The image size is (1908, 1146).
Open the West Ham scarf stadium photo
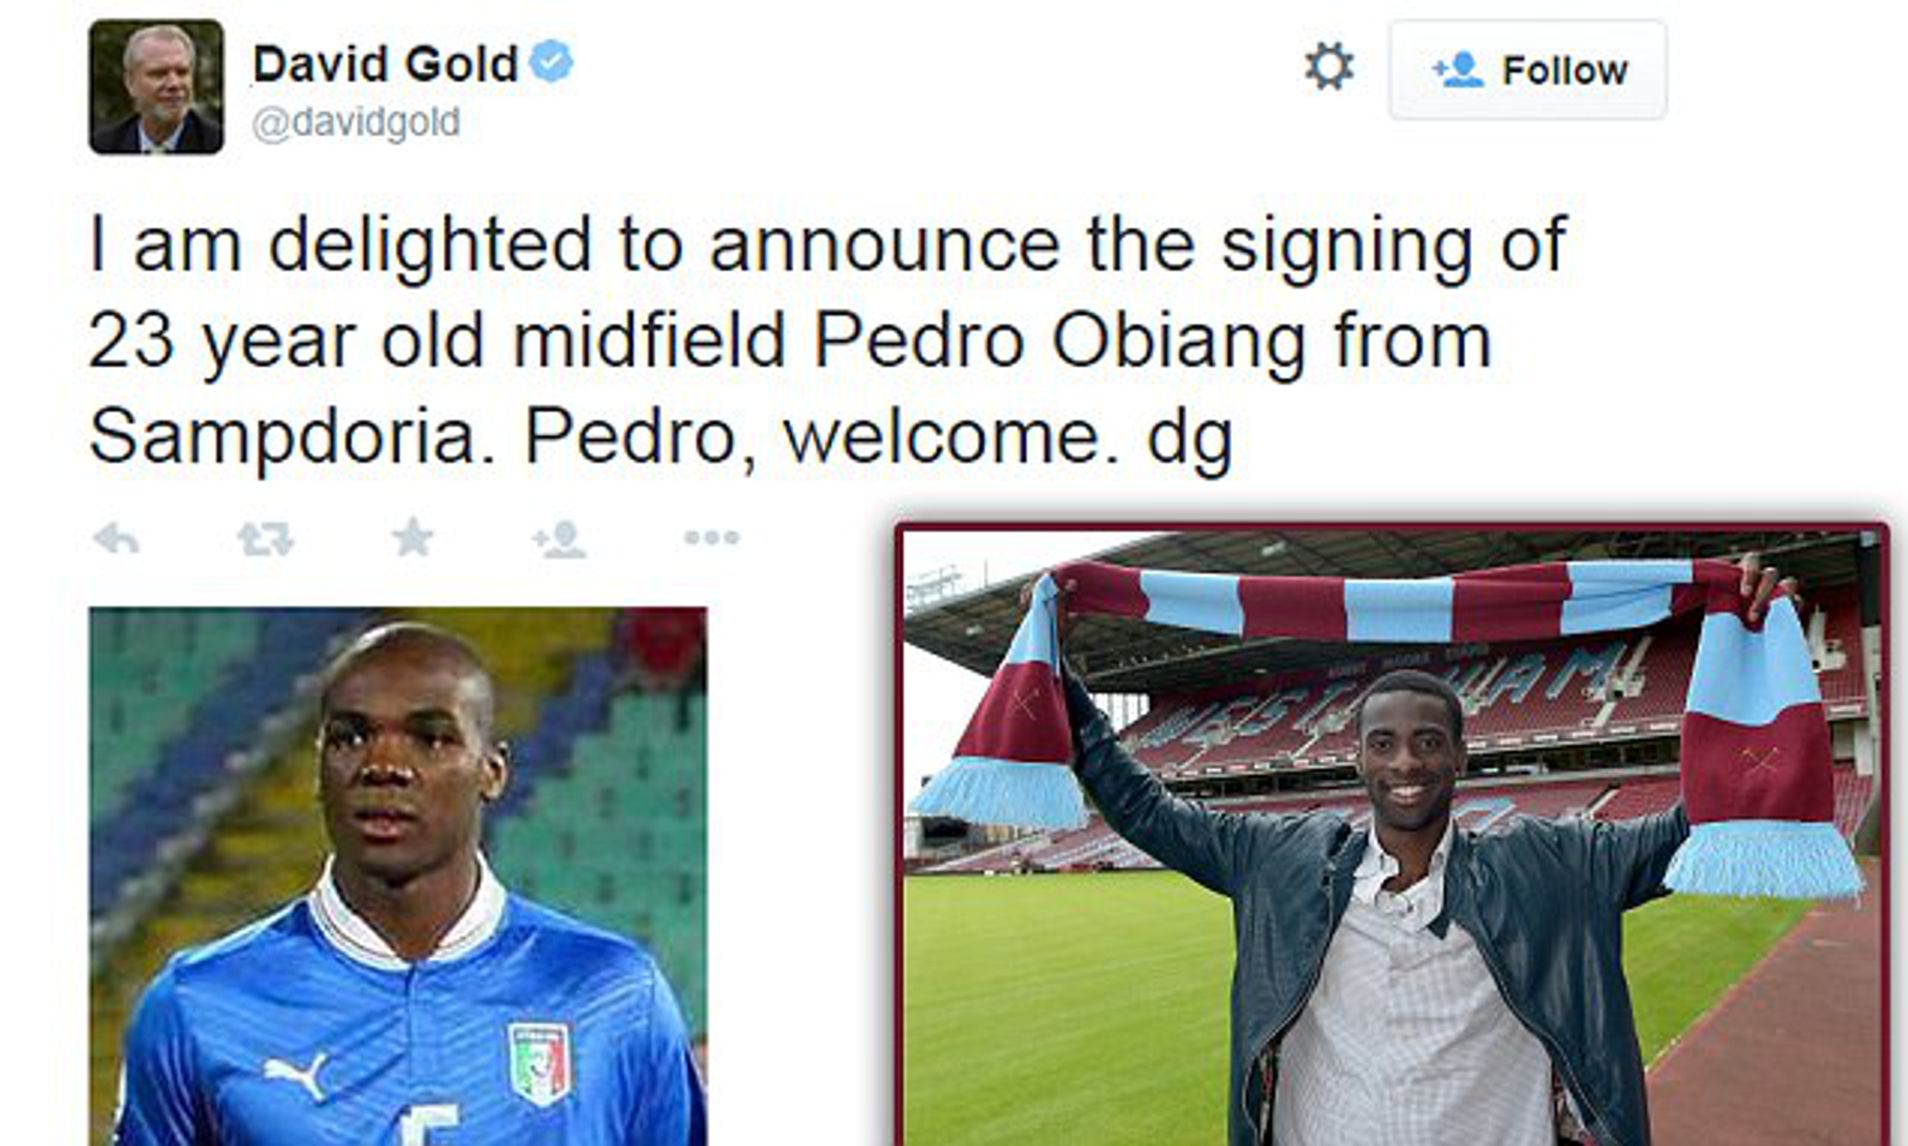(x=1392, y=836)
